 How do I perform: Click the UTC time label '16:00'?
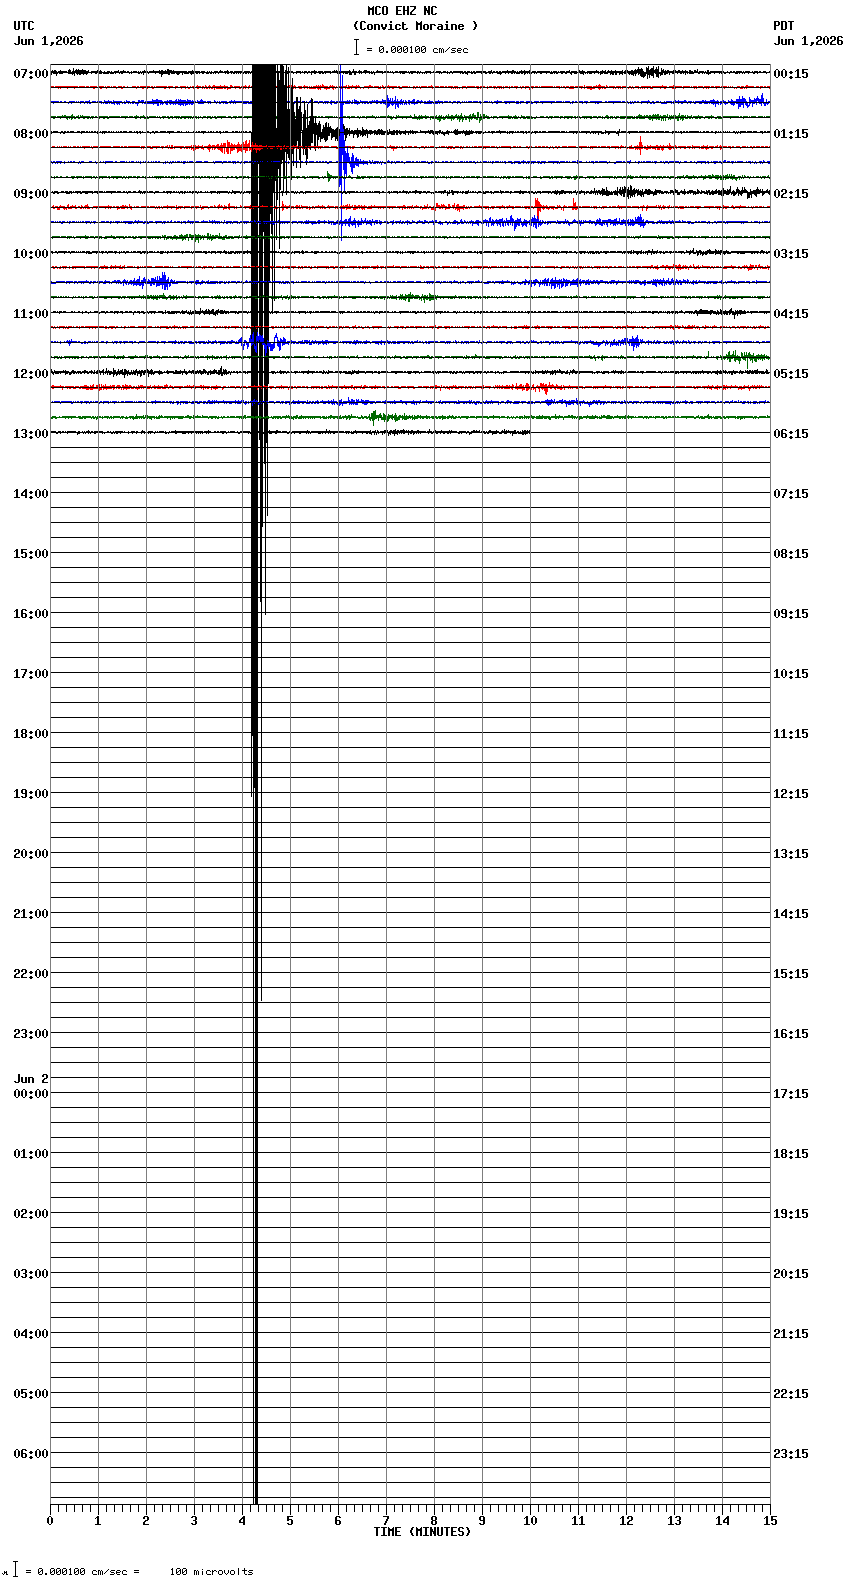[x=31, y=614]
